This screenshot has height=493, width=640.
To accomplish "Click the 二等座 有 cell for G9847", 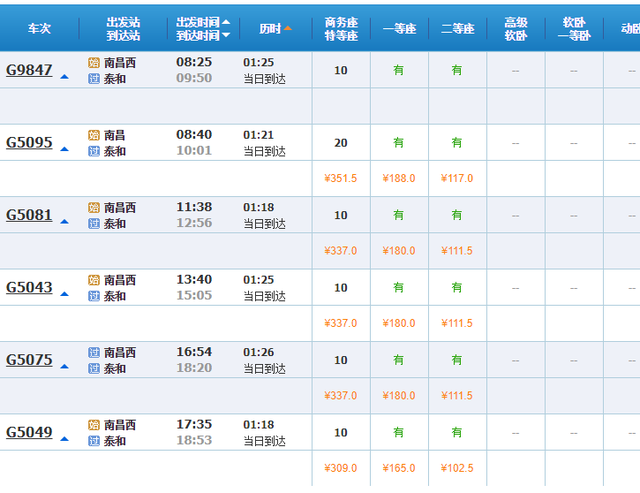I will tap(457, 70).
